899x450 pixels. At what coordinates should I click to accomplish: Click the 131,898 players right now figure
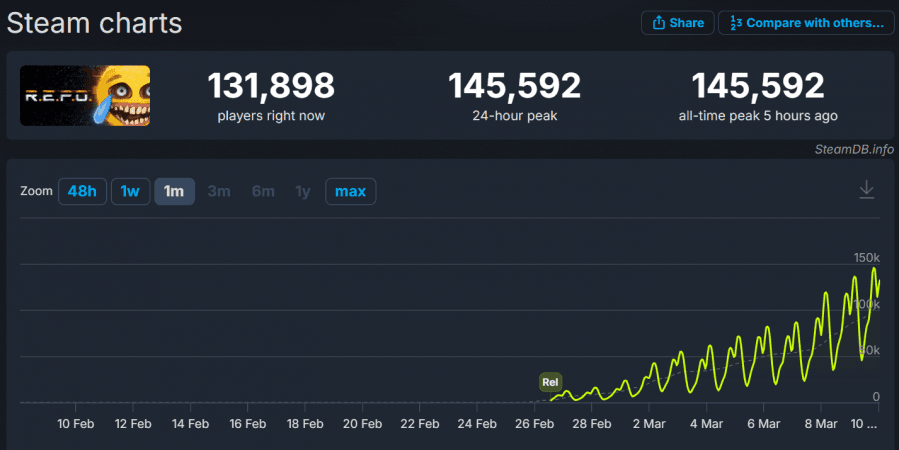tap(271, 85)
